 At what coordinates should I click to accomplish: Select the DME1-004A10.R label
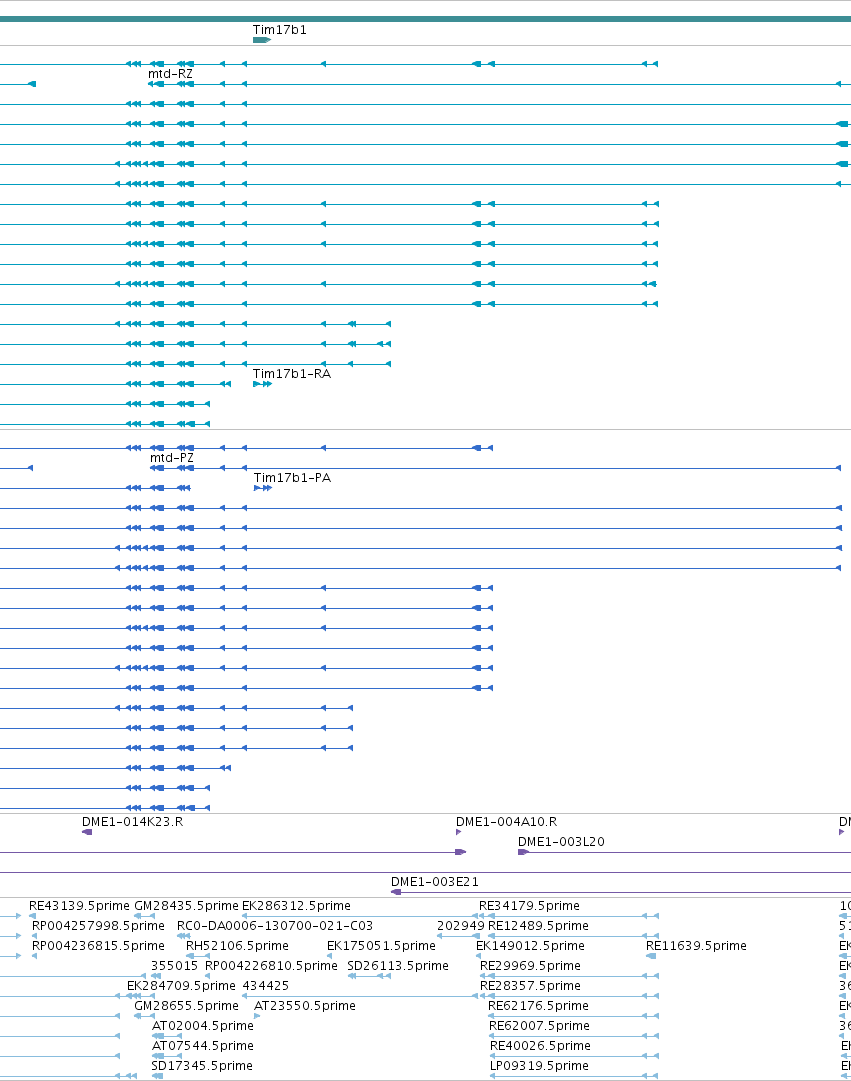point(506,822)
